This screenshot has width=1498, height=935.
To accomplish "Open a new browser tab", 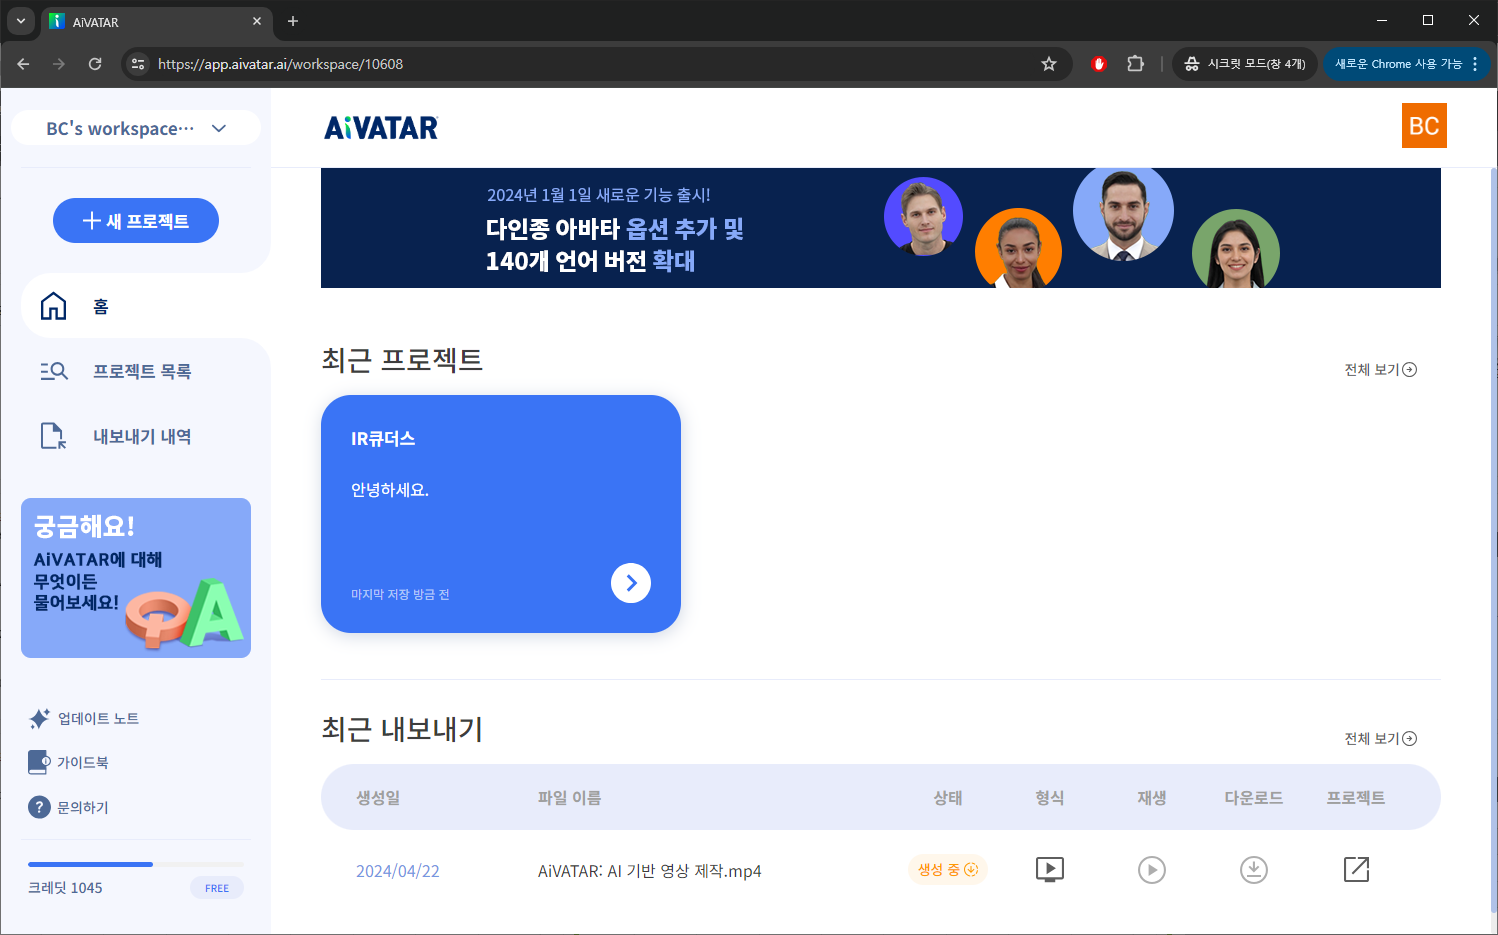I will coord(293,21).
